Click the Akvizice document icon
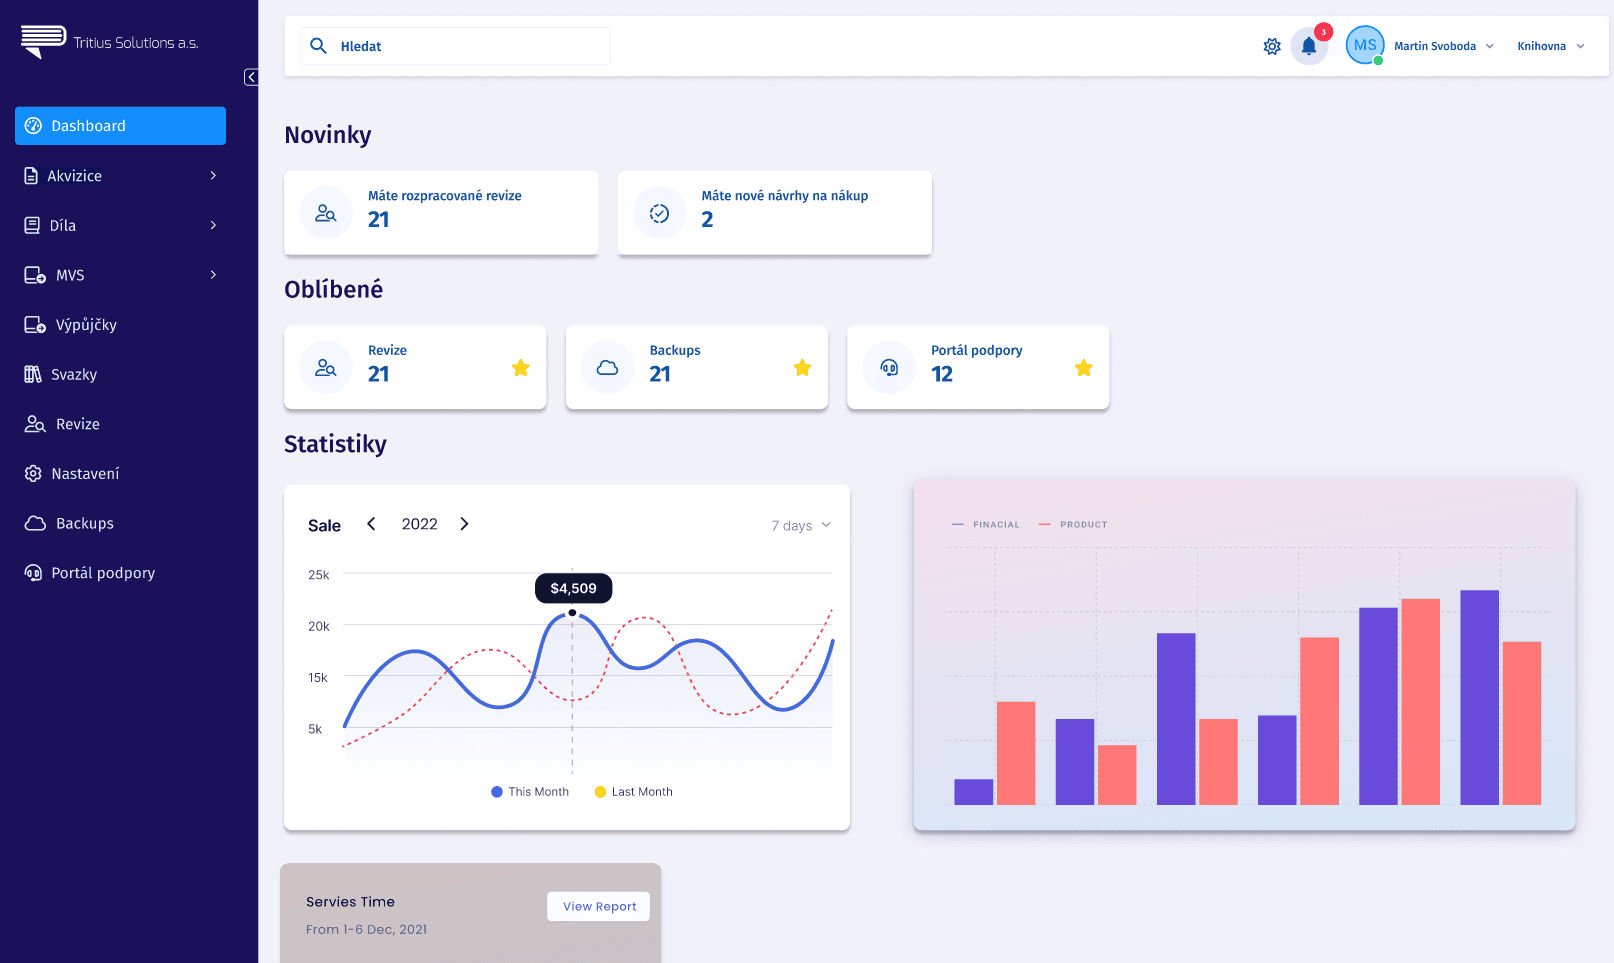1614x963 pixels. pyautogui.click(x=31, y=176)
